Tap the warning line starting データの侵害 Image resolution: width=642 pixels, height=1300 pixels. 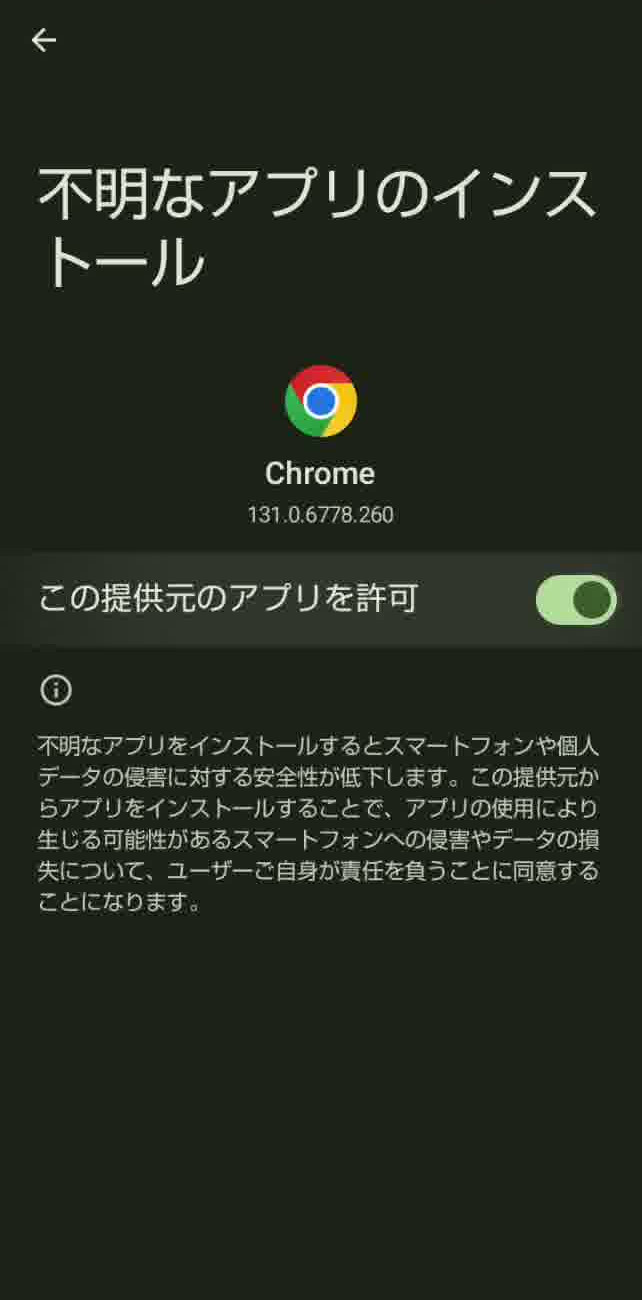point(319,776)
